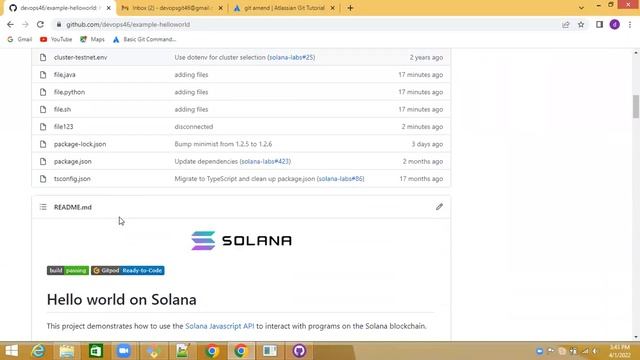Screen dimensions: 640x360
Task: Open GitHub Desktop from taskbar
Action: coord(299,351)
